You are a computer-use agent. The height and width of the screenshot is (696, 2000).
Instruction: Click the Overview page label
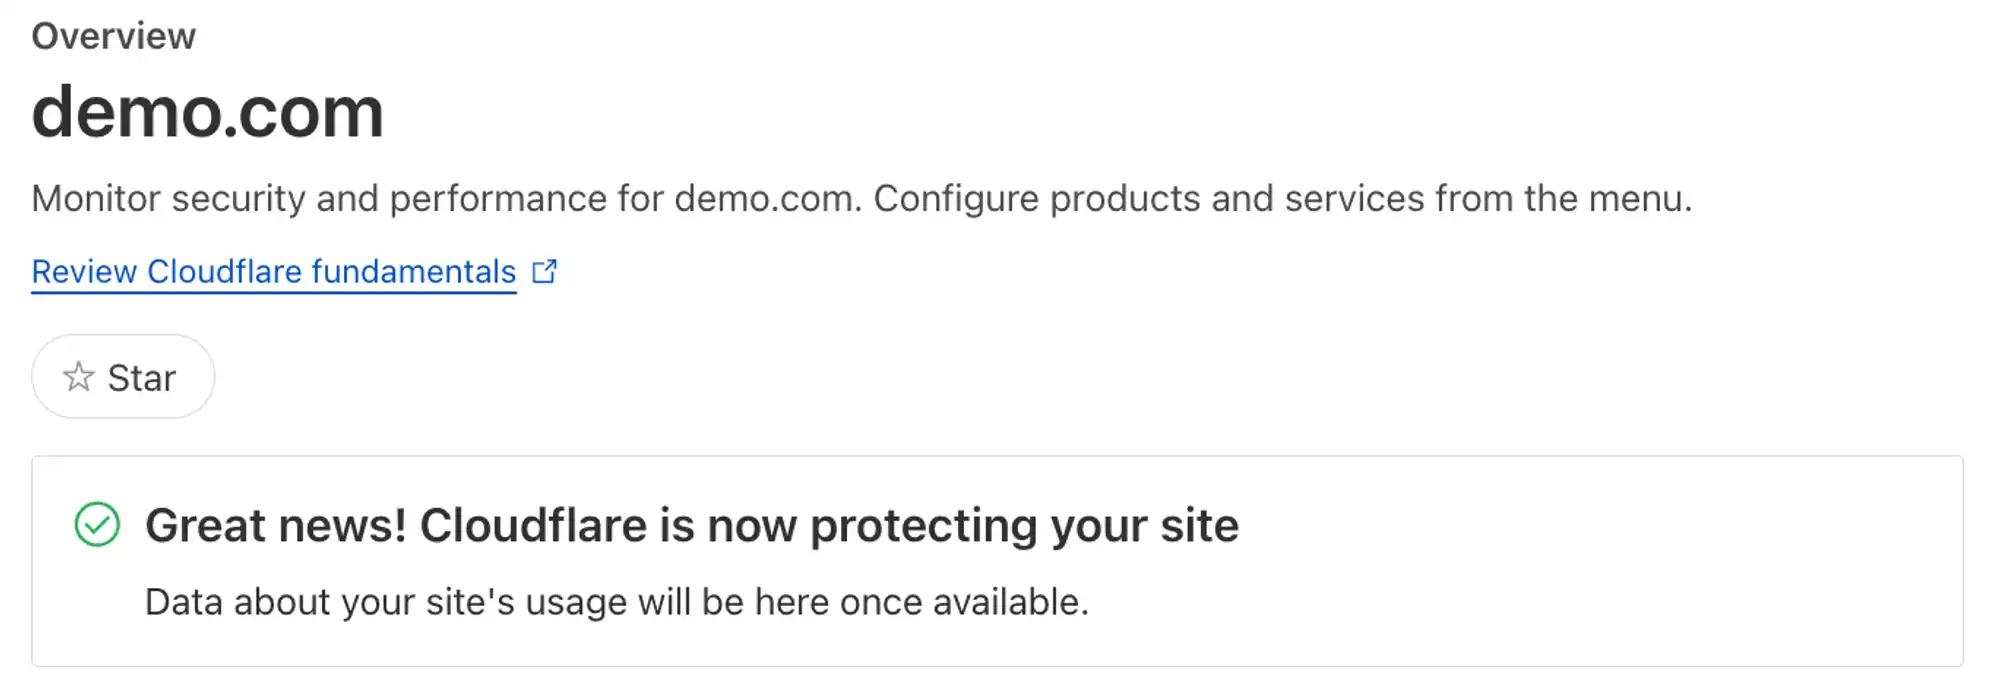[x=113, y=36]
